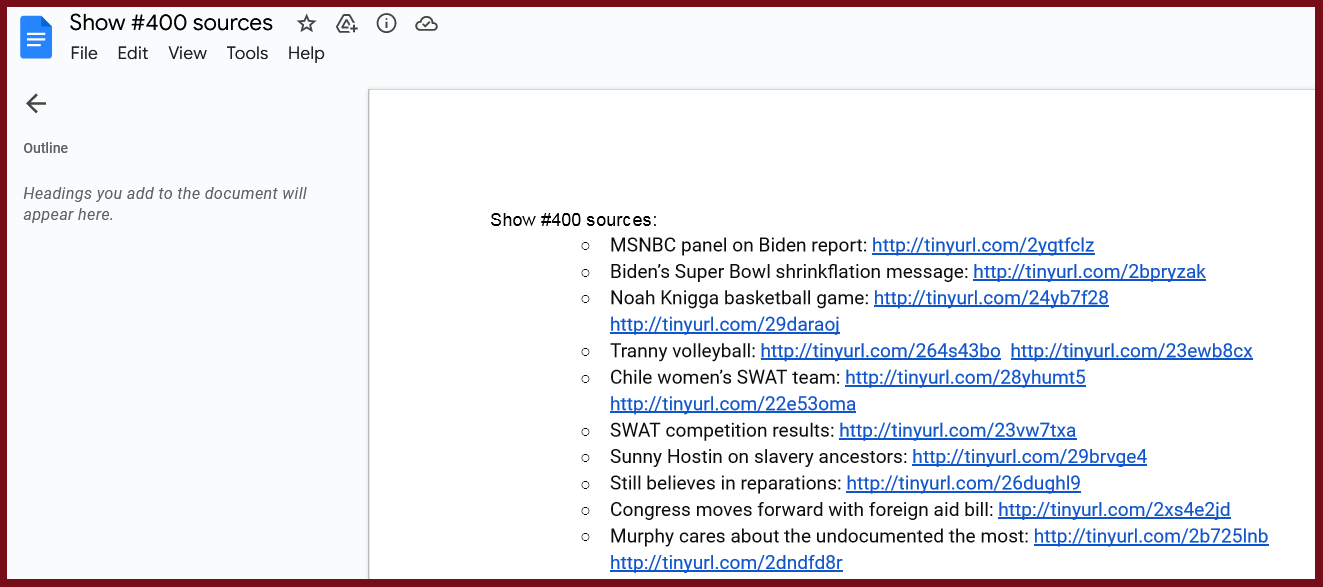Star the Show #400 sources document
The height and width of the screenshot is (587, 1323).
(307, 23)
